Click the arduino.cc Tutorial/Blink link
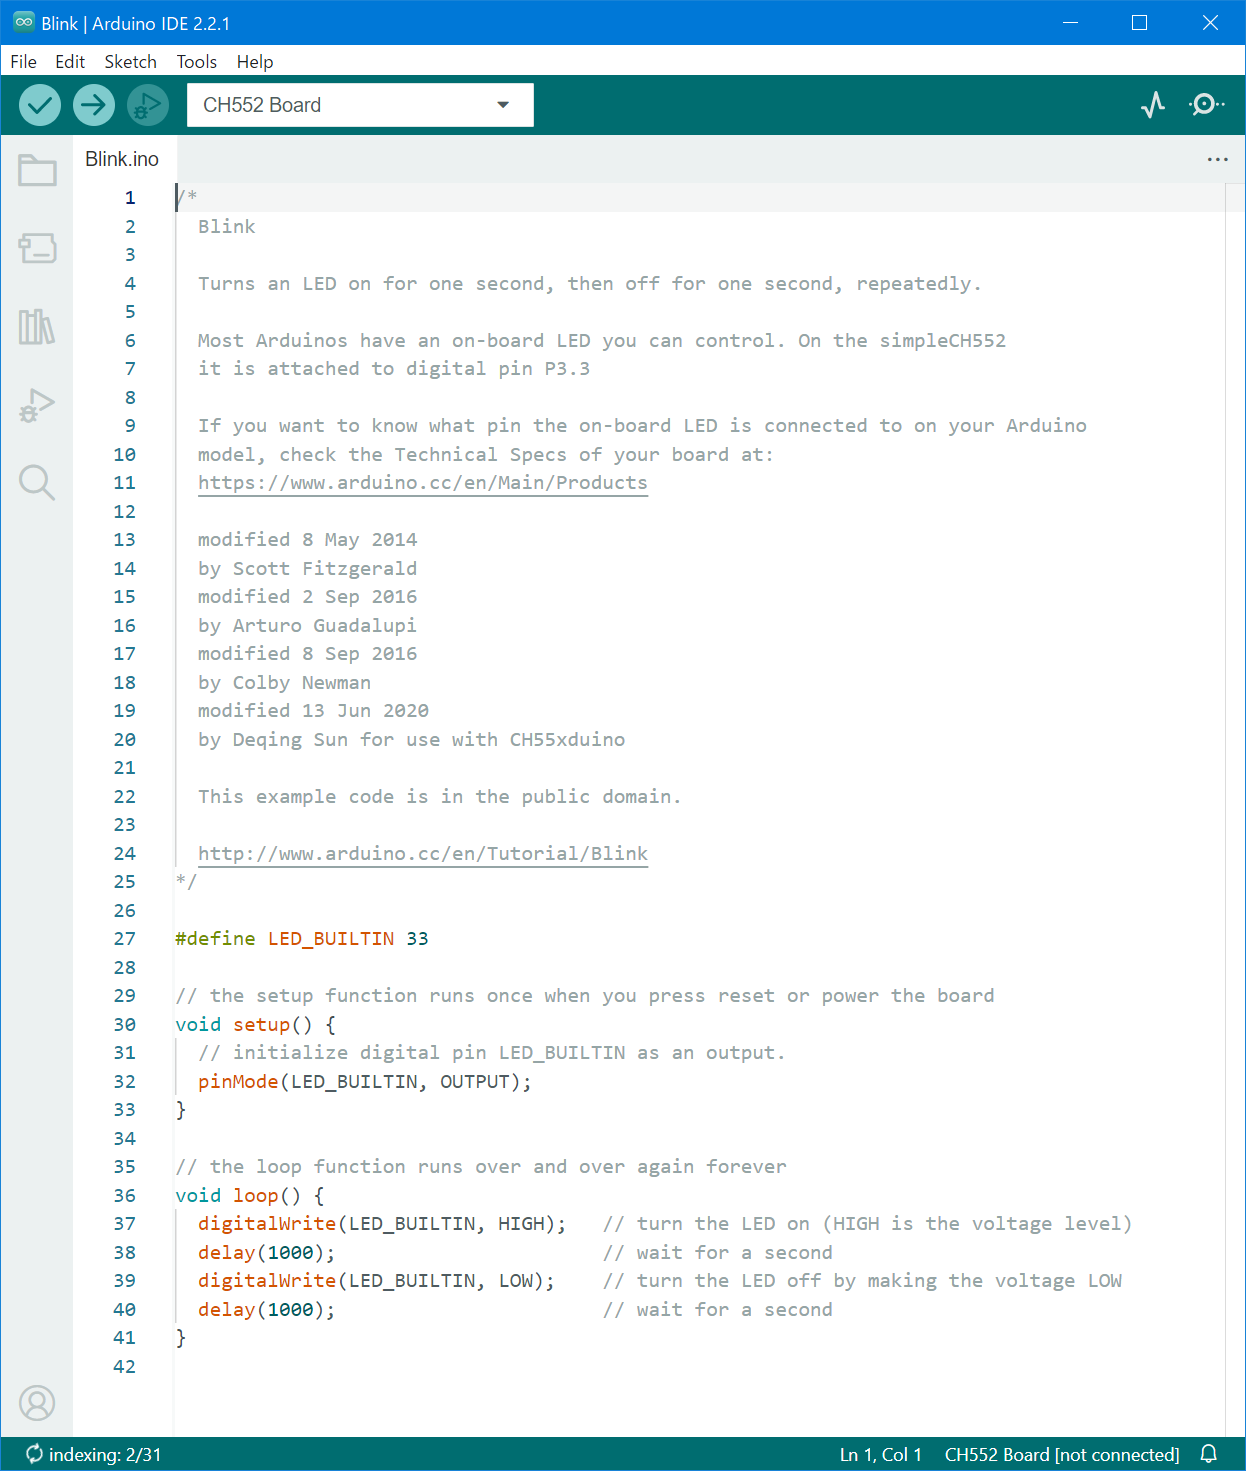This screenshot has height=1471, width=1246. click(422, 854)
